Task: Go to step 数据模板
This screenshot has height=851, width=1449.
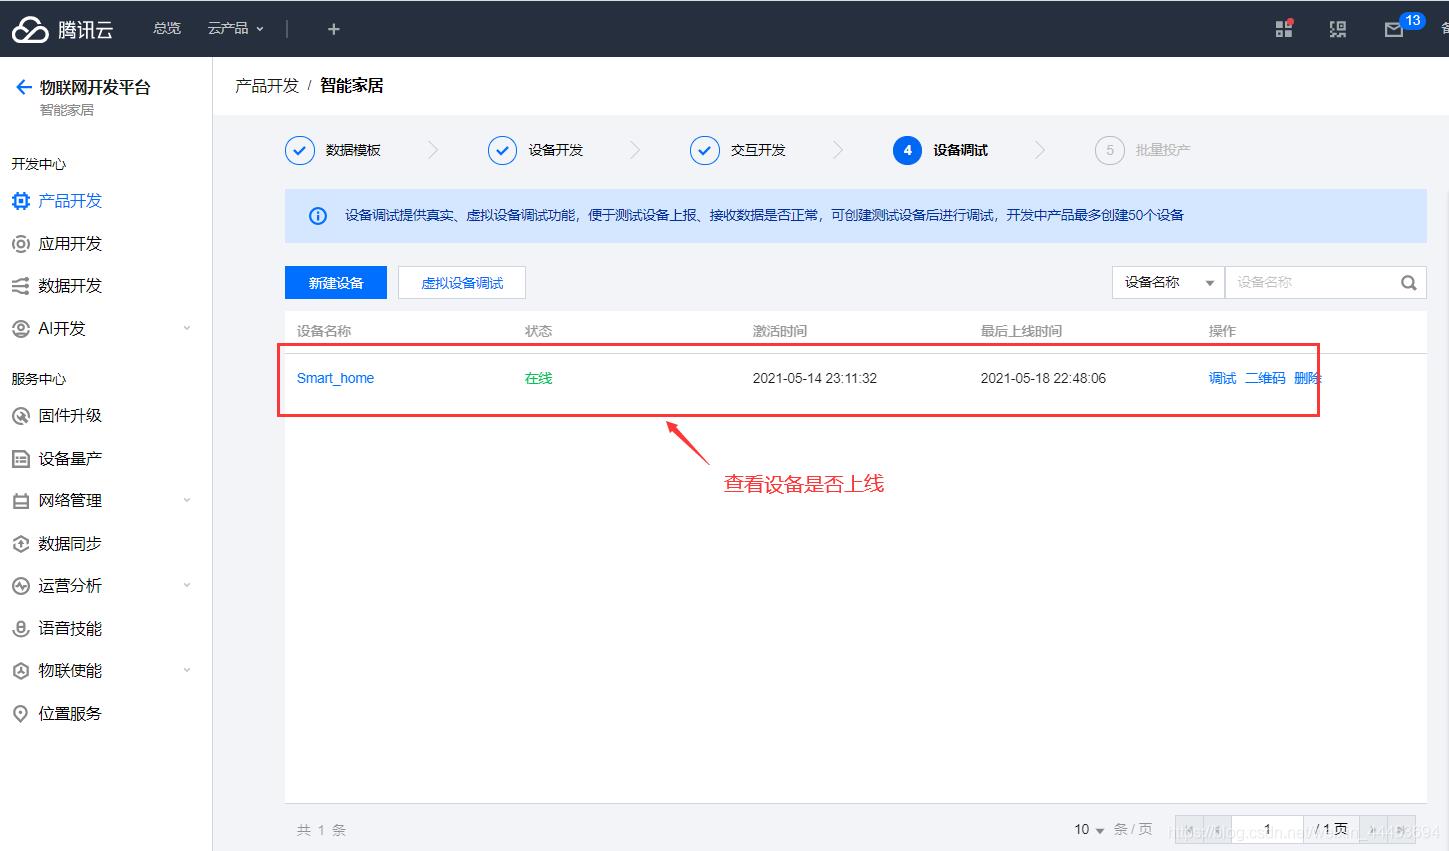Action: [x=353, y=150]
